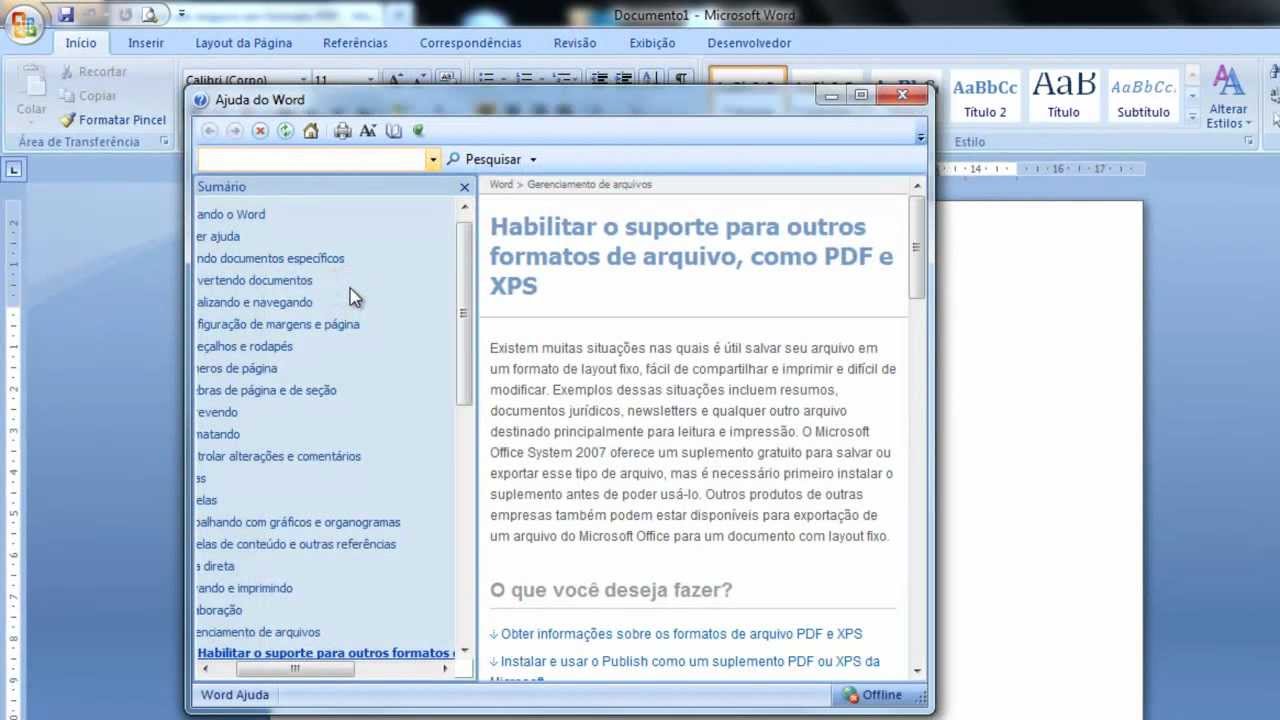
Task: Move styles gallery up one row
Action: [x=1192, y=77]
